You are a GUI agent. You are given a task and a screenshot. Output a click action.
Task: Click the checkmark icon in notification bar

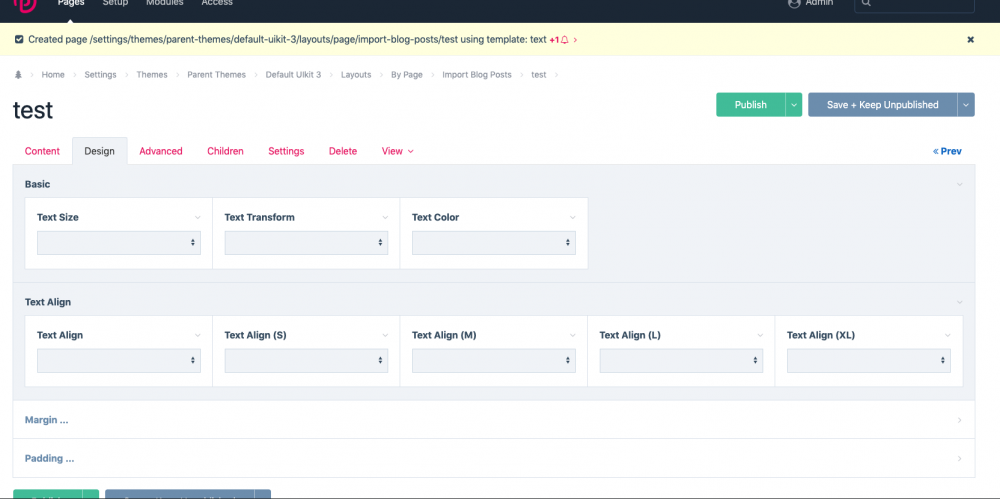18,40
